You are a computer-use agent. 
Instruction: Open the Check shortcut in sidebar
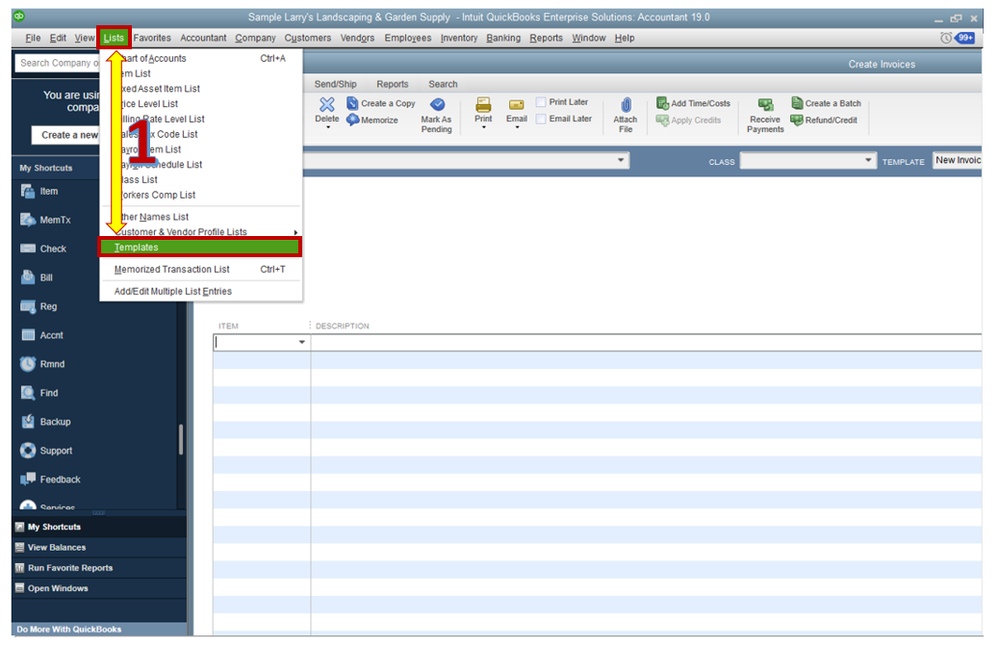pos(43,249)
